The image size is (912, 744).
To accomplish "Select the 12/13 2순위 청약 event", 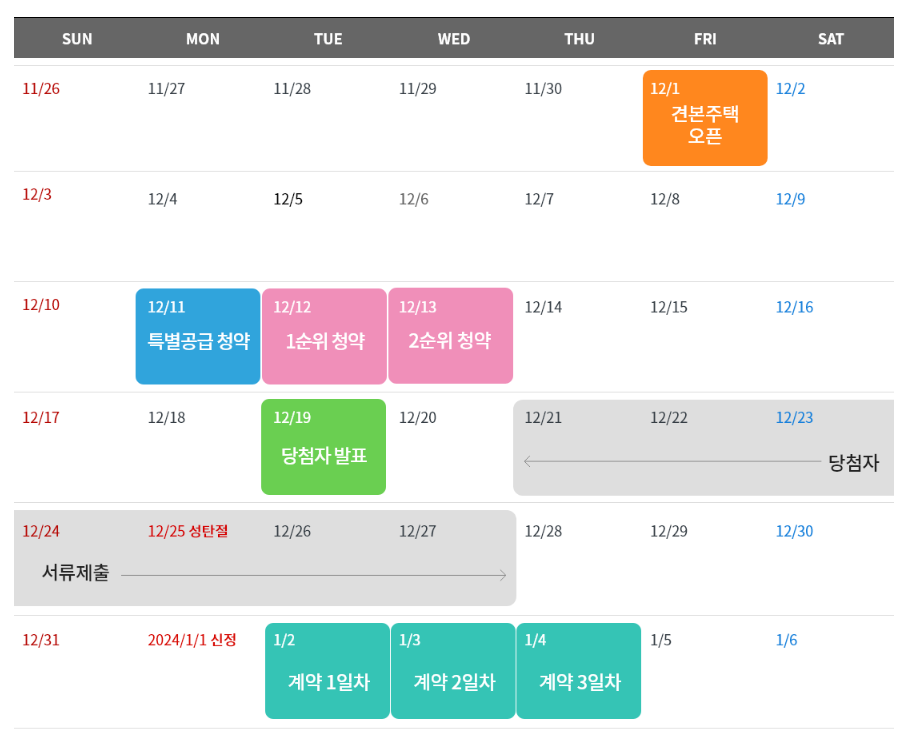I will 450,336.
